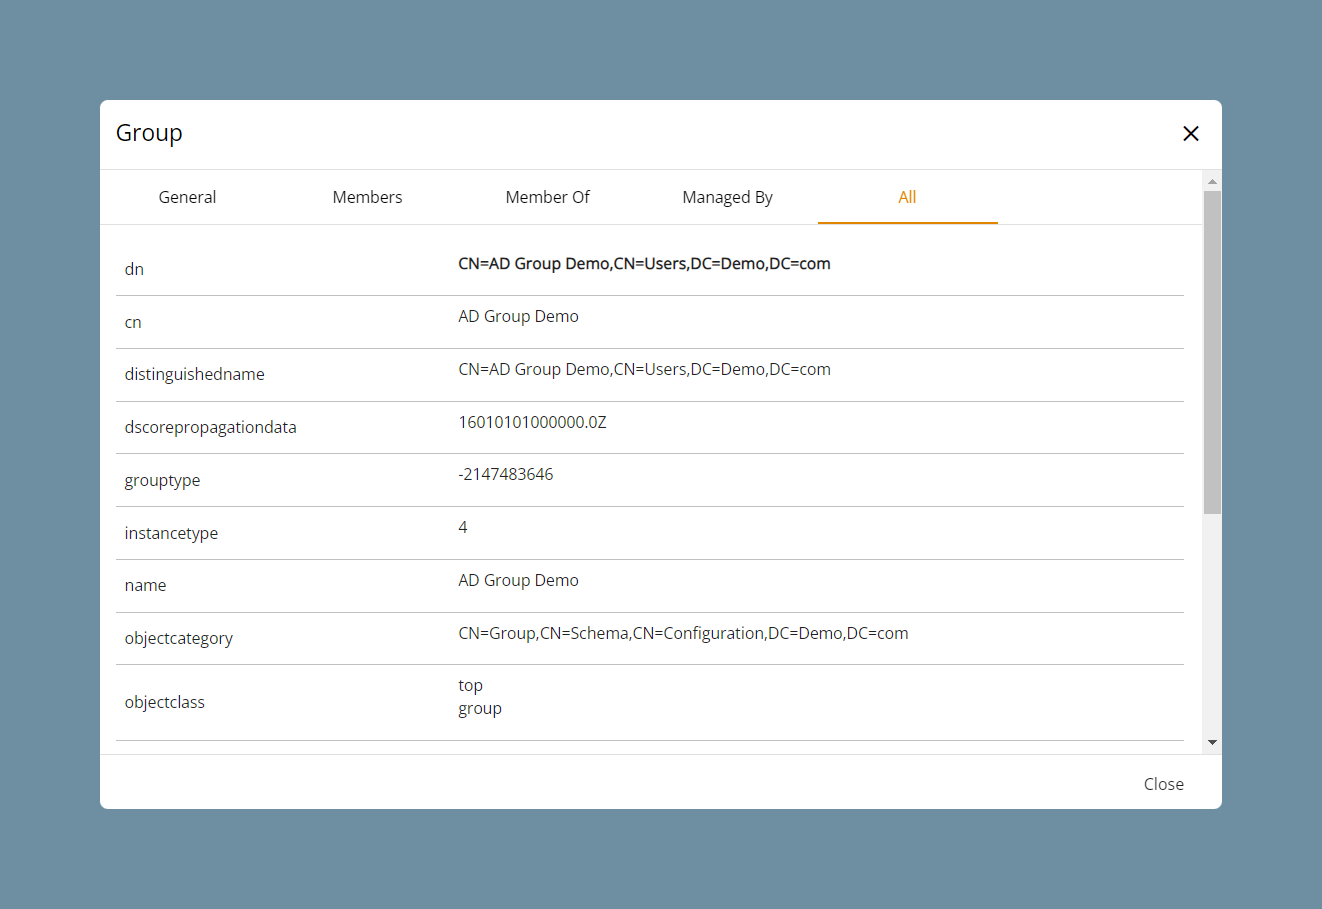Click the Close button at bottom

click(x=1163, y=784)
